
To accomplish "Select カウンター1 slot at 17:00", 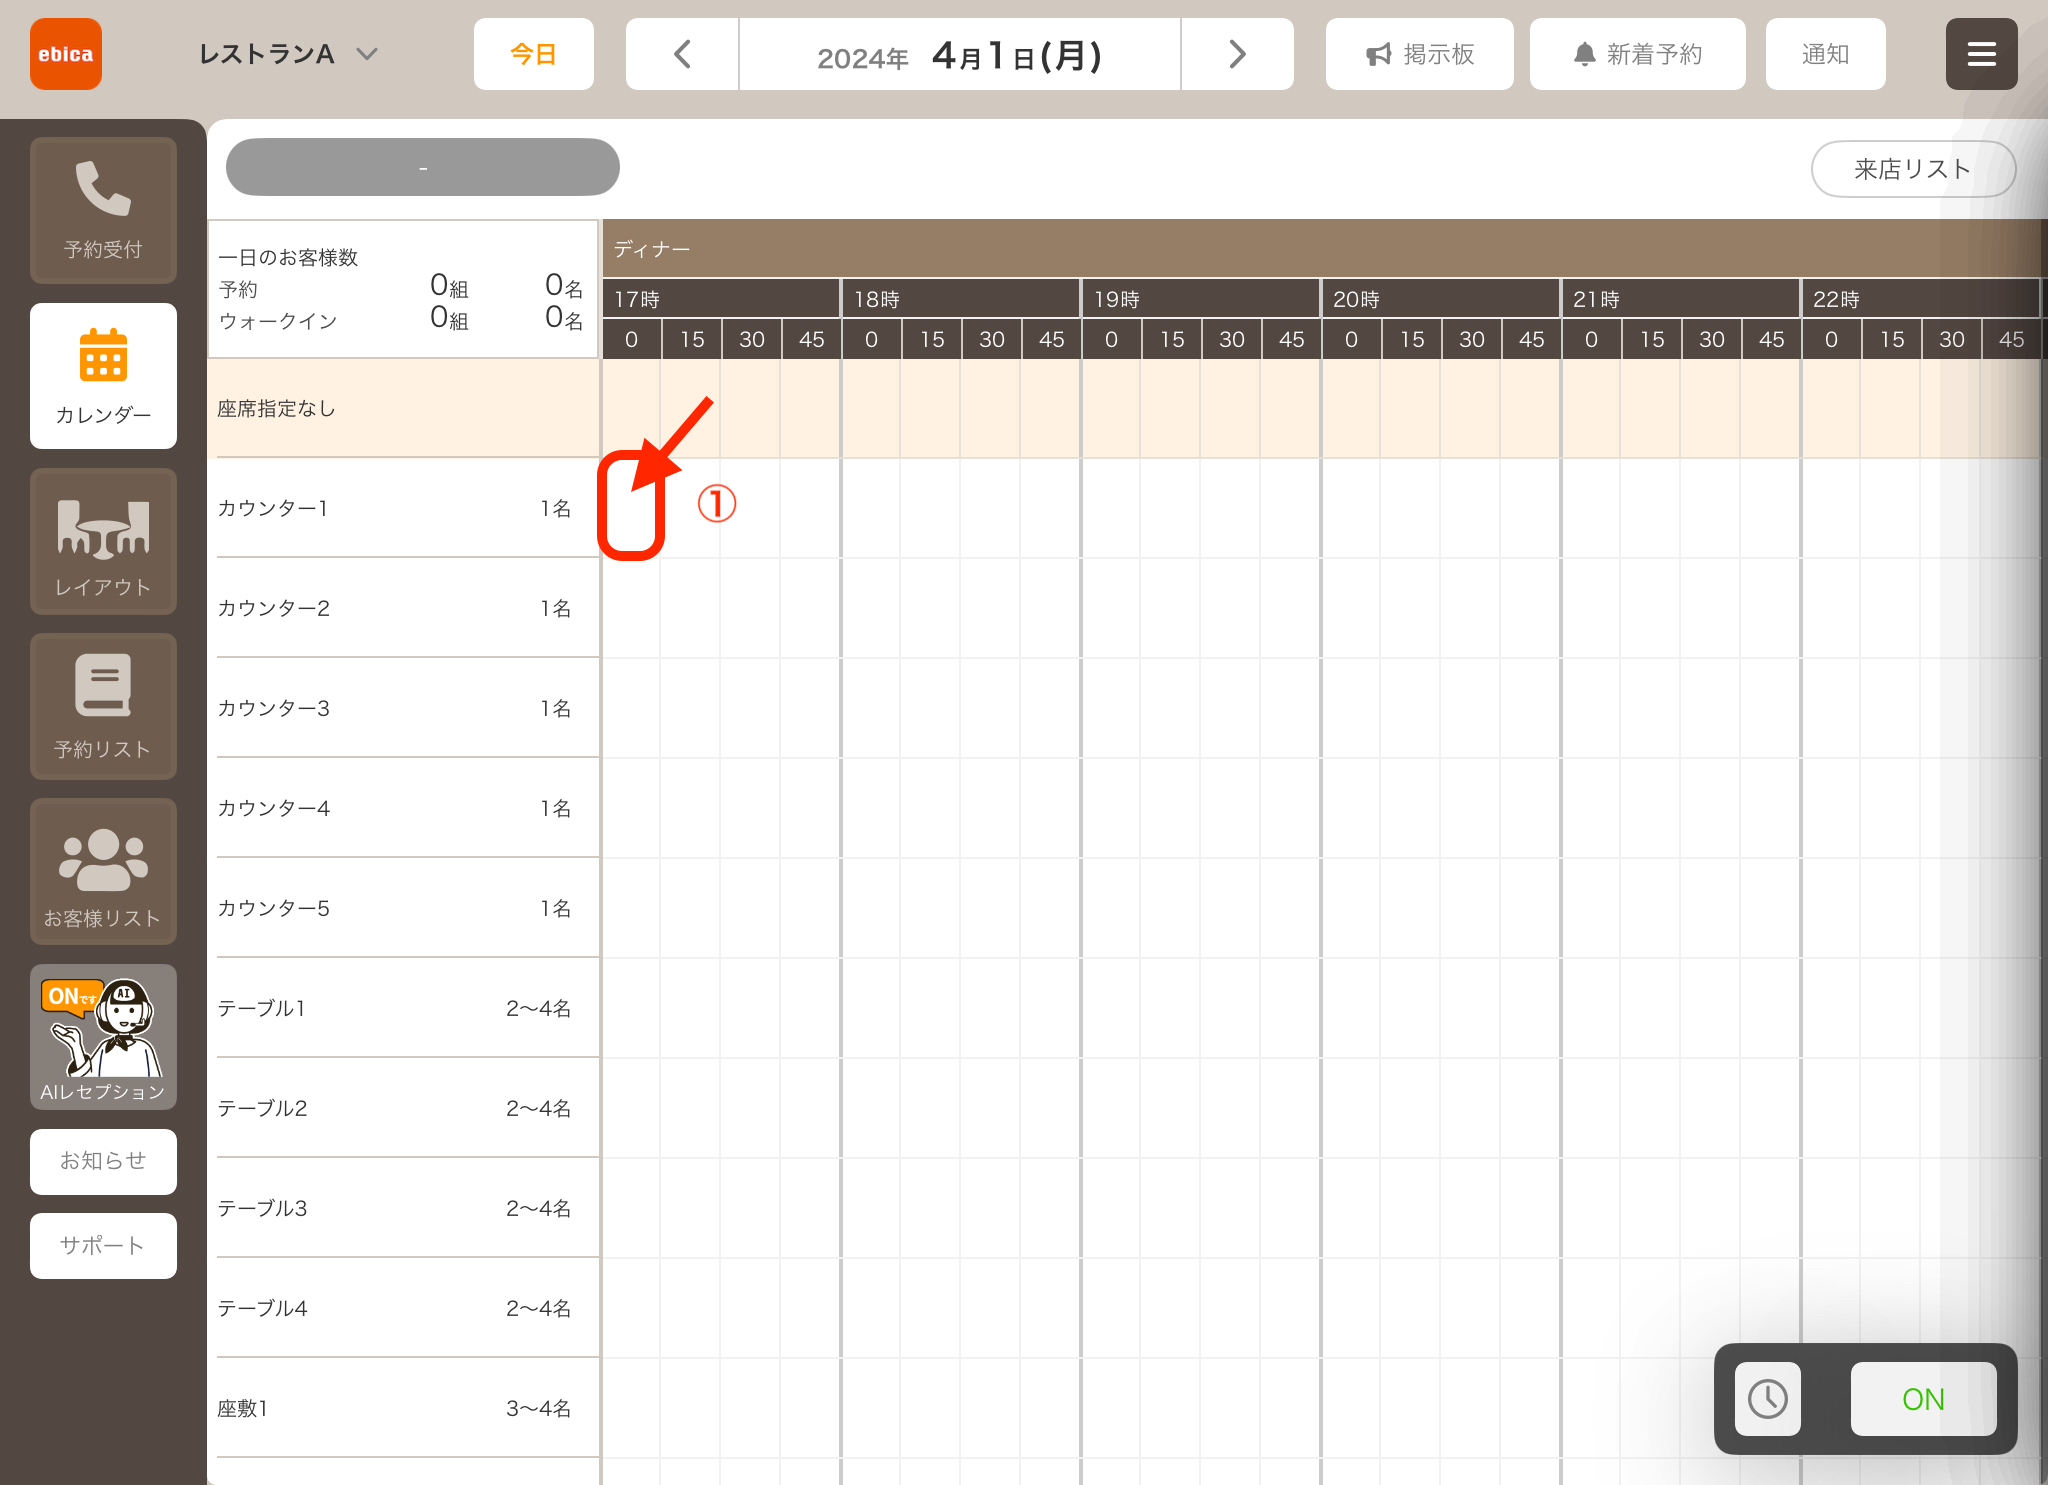I will [x=631, y=507].
